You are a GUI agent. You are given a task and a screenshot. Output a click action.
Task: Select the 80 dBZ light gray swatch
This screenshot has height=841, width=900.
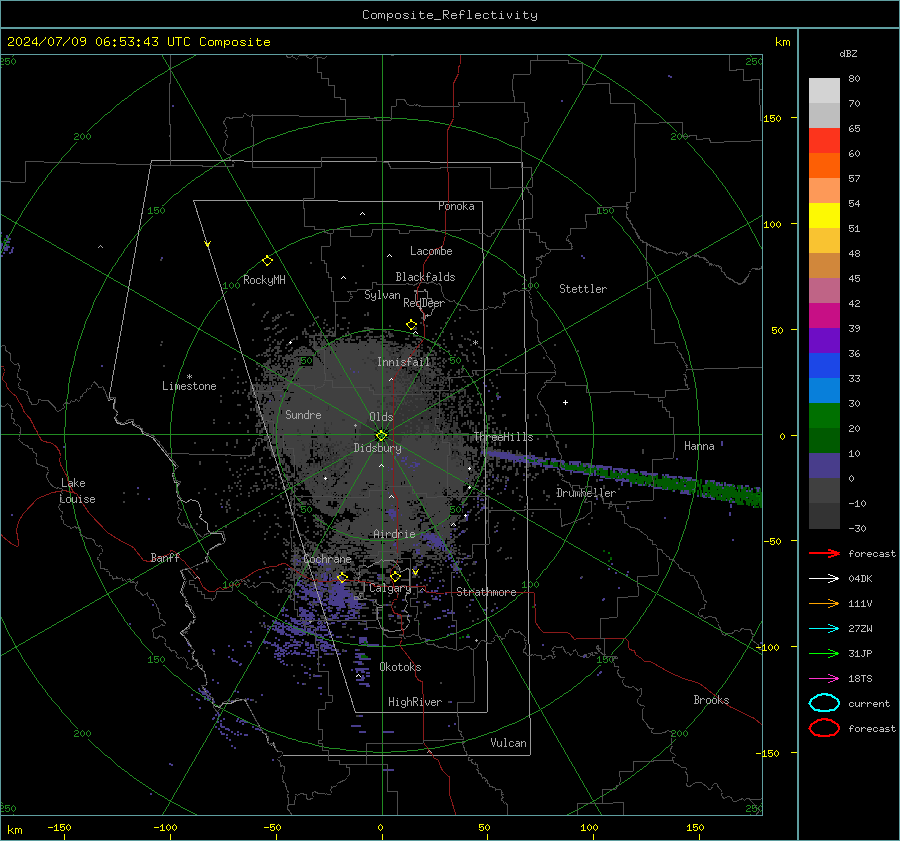coord(824,90)
